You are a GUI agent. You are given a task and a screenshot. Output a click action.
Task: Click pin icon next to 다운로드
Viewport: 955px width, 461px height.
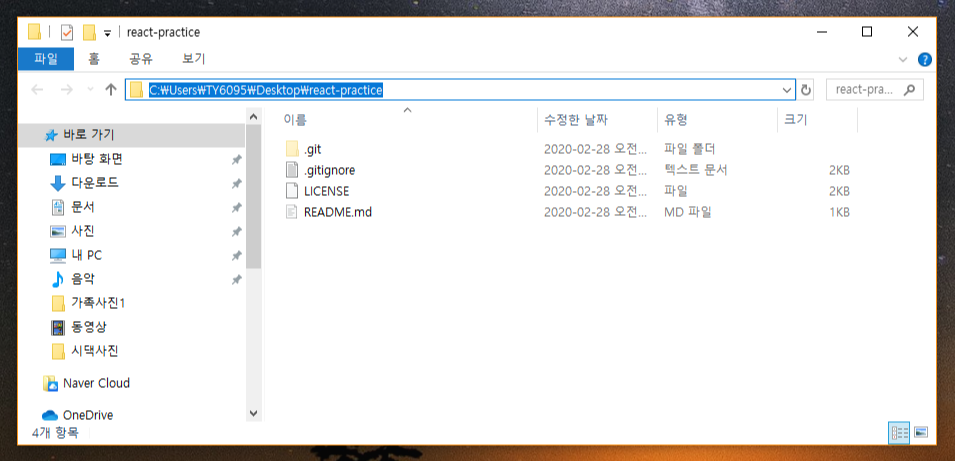[236, 183]
